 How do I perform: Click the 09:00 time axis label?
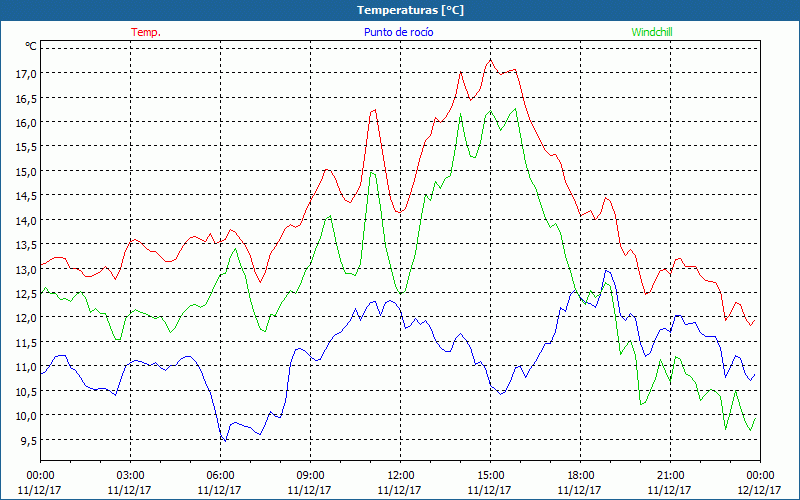coord(310,476)
